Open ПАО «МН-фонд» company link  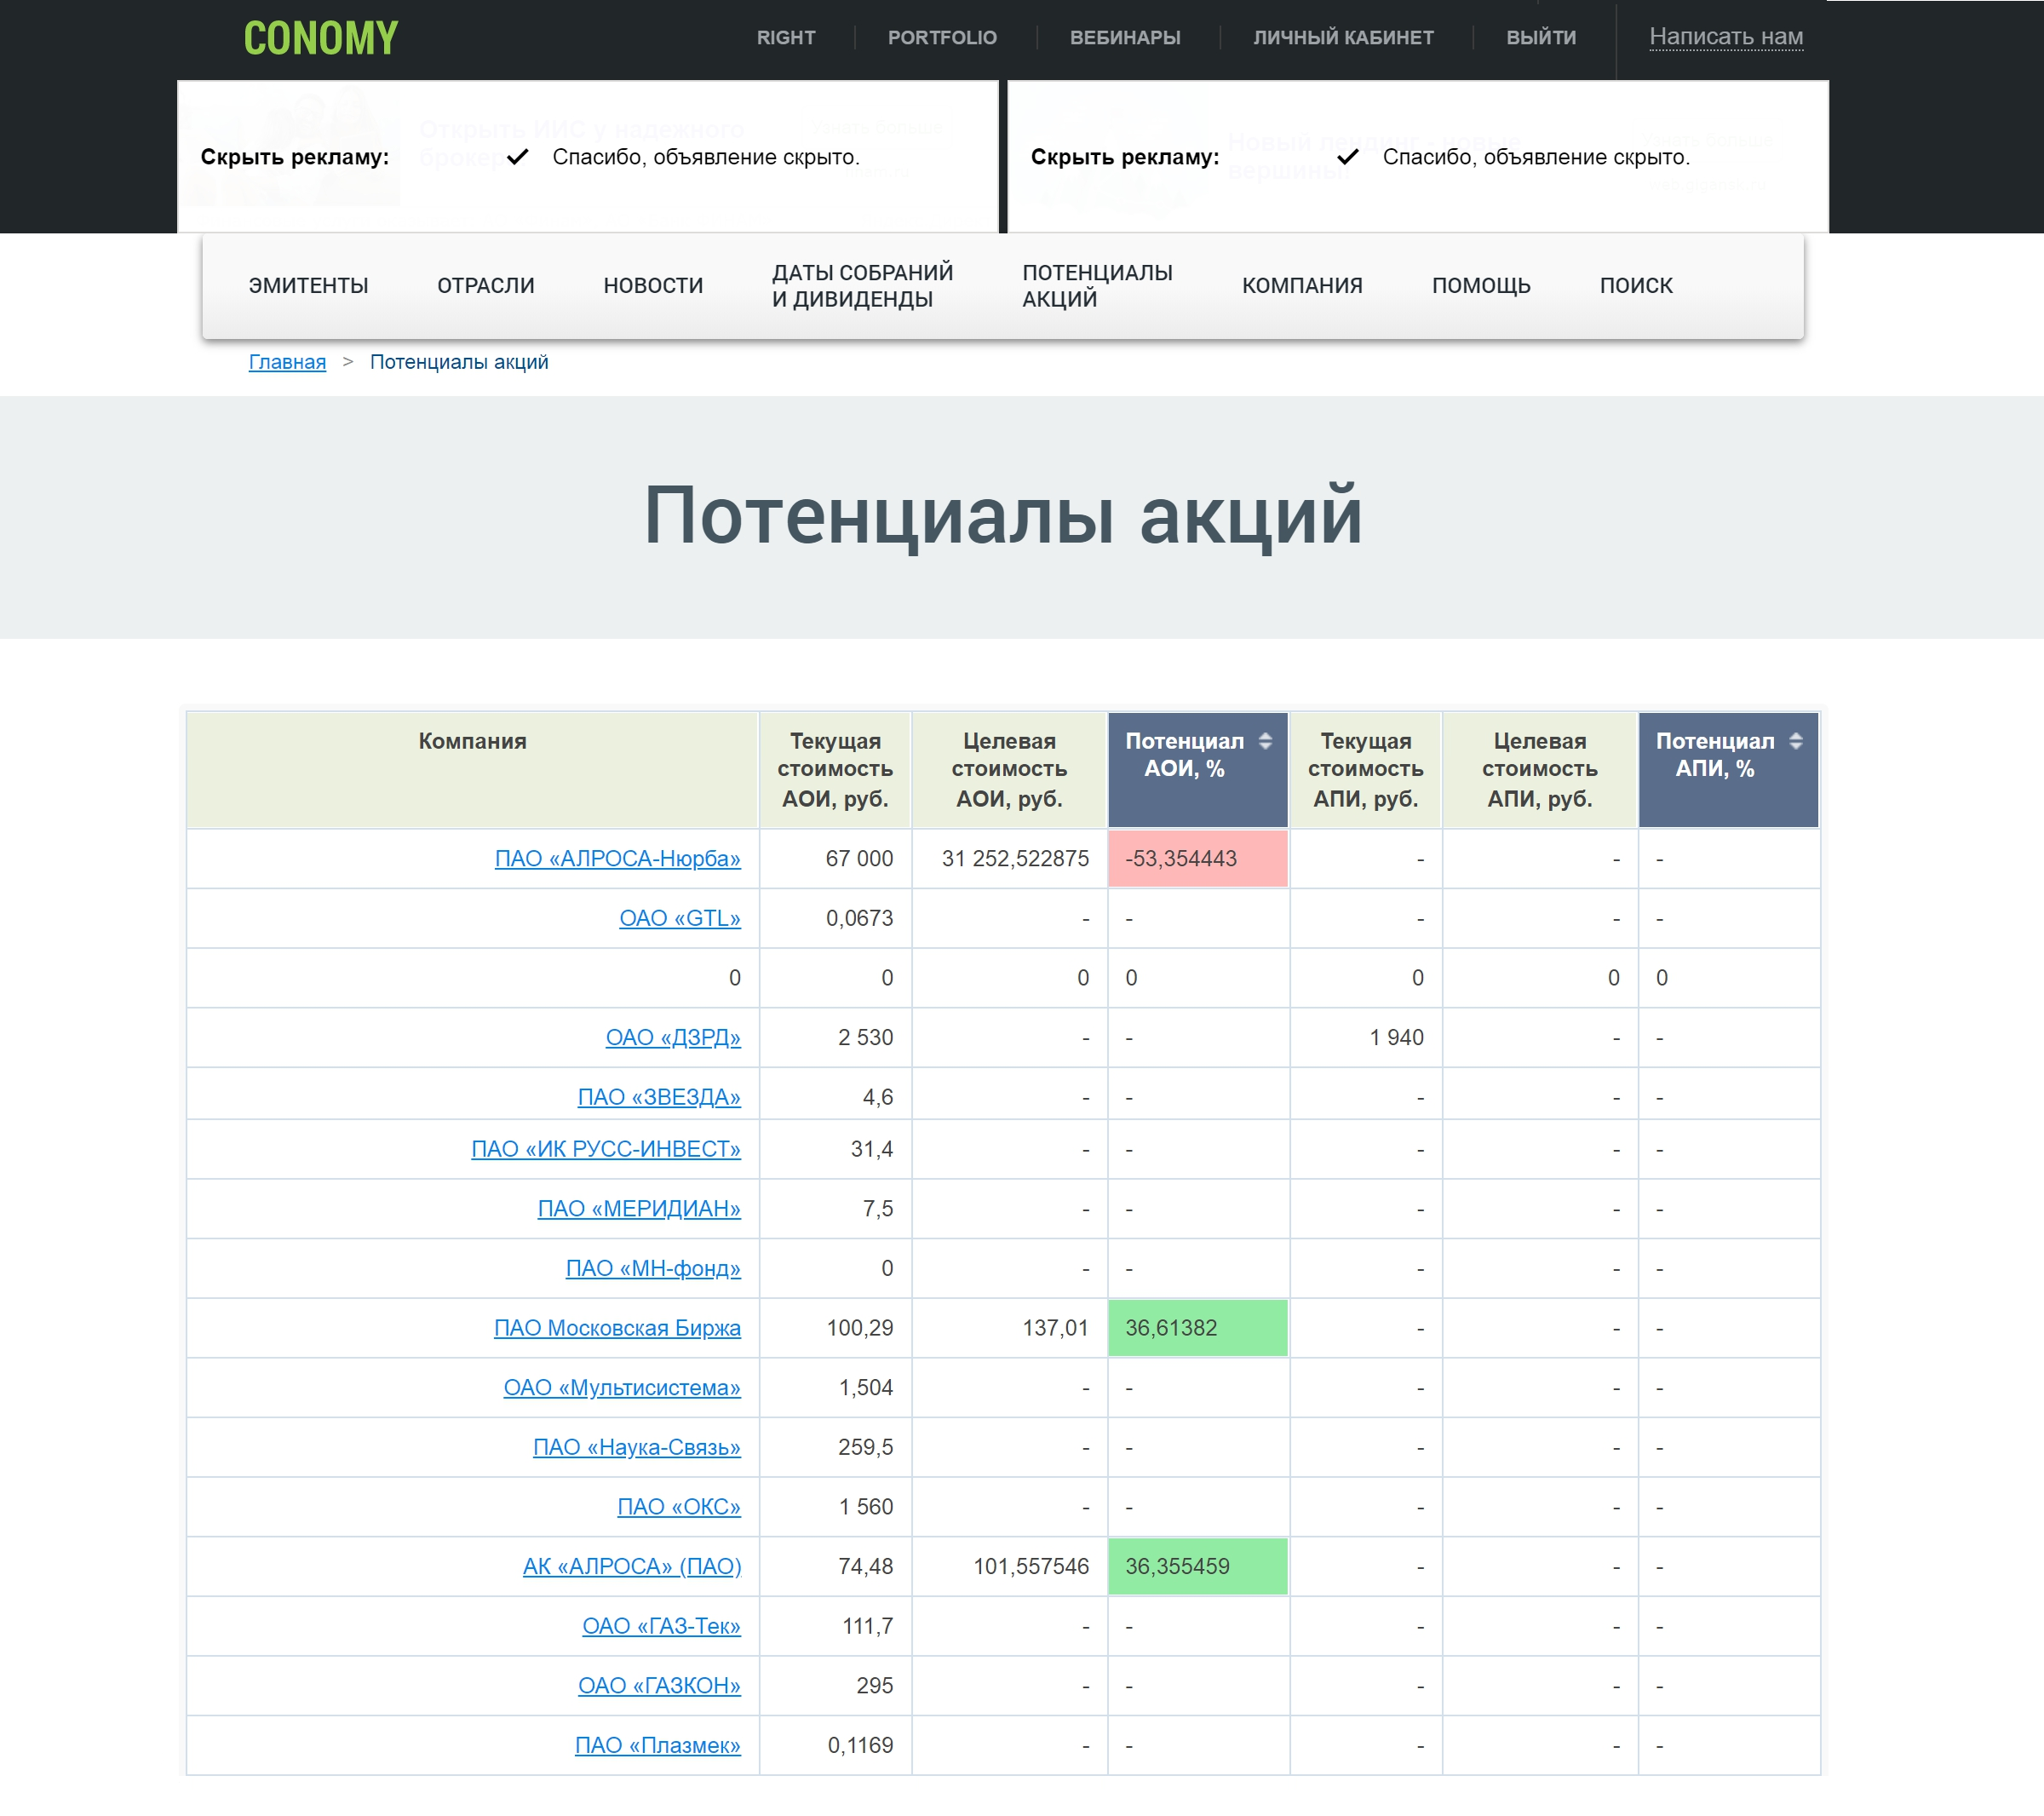653,1268
